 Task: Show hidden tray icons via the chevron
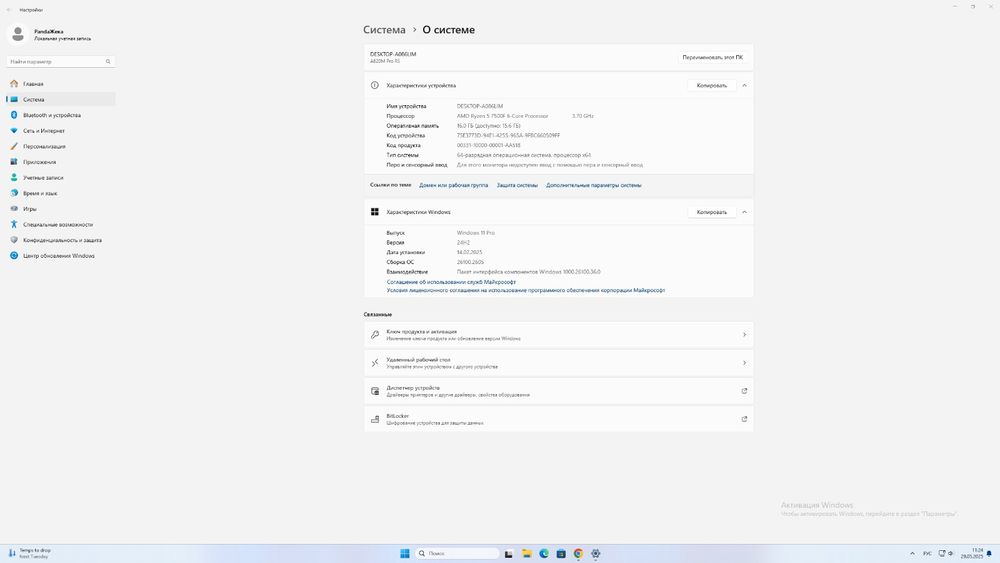coord(912,553)
